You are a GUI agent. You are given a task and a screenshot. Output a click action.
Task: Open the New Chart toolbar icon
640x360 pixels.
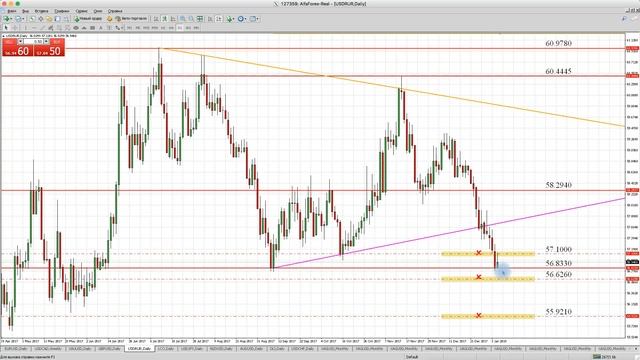click(6, 19)
